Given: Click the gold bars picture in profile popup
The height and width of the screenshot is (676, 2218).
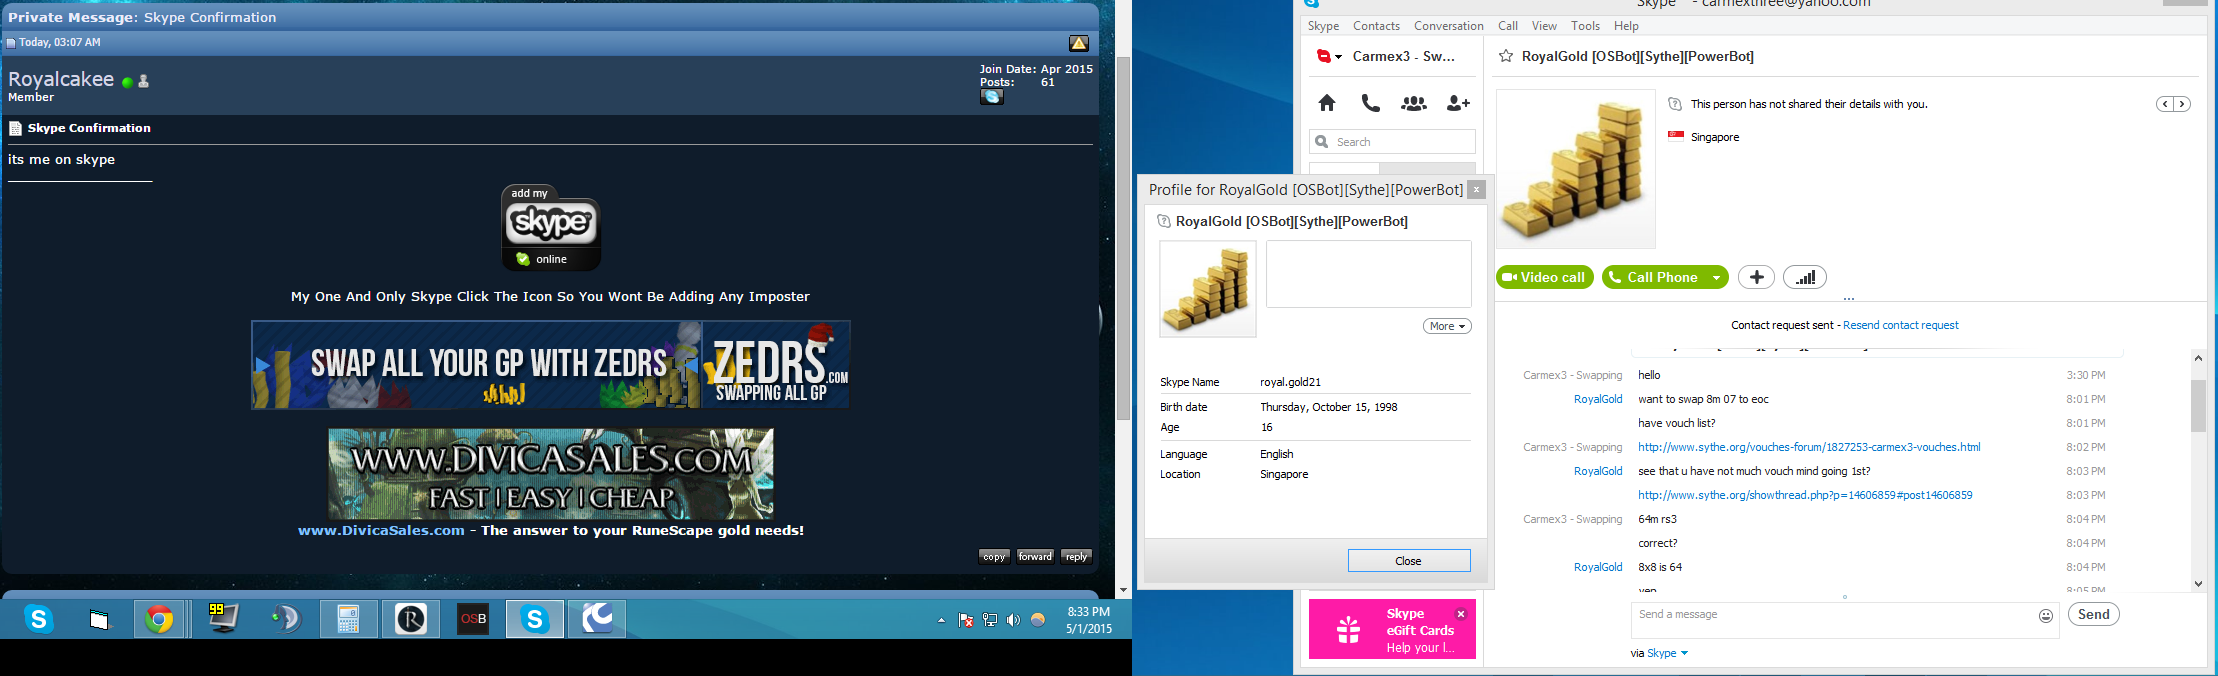Looking at the screenshot, I should click(x=1208, y=288).
